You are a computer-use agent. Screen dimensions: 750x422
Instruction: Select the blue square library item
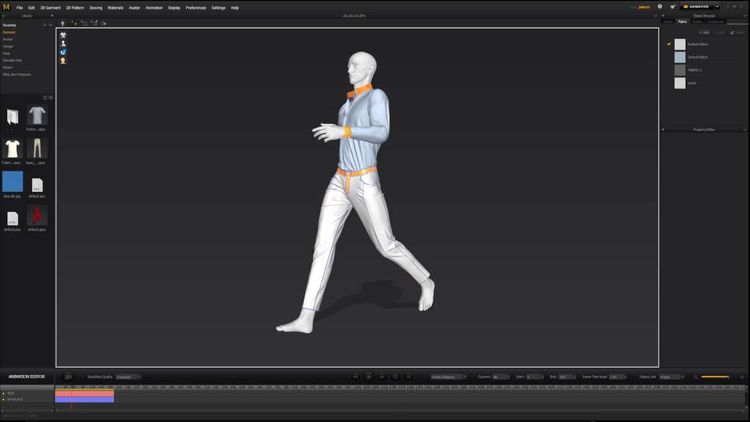point(12,182)
